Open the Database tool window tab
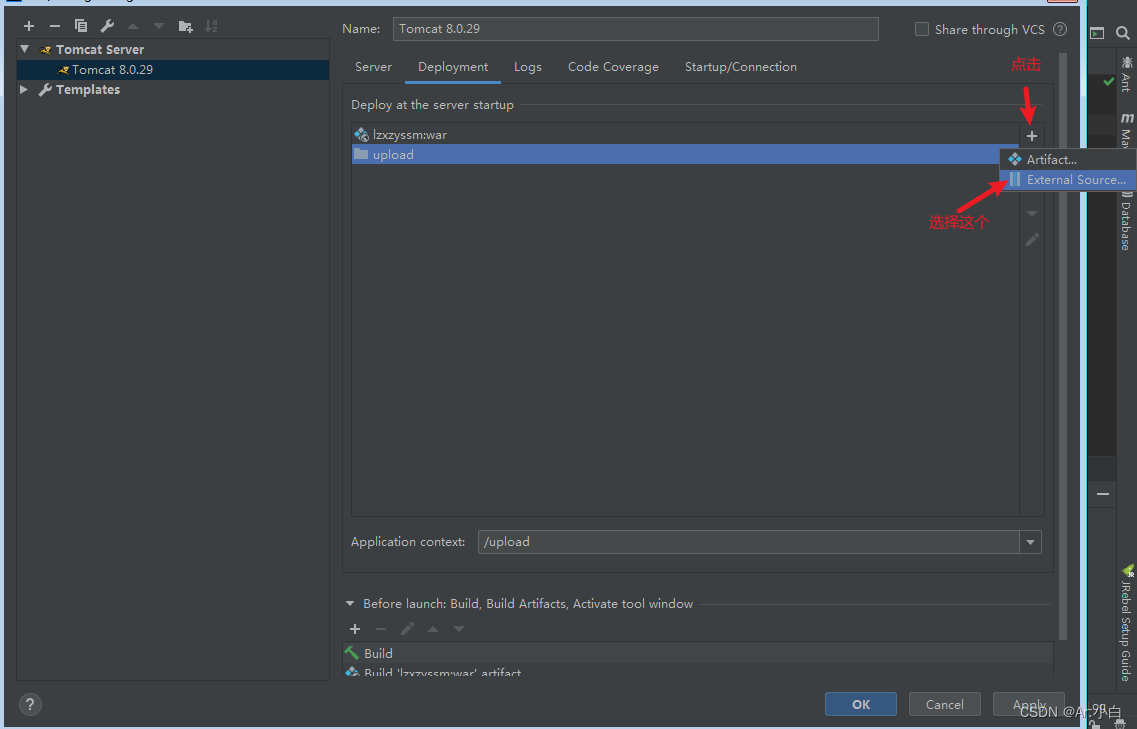1137x729 pixels. point(1126,221)
